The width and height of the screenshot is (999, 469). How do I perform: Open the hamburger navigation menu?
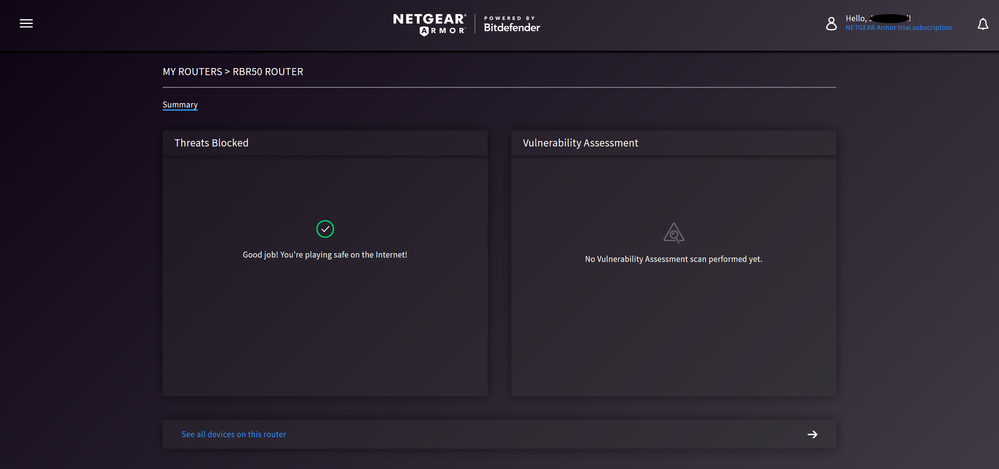[26, 24]
